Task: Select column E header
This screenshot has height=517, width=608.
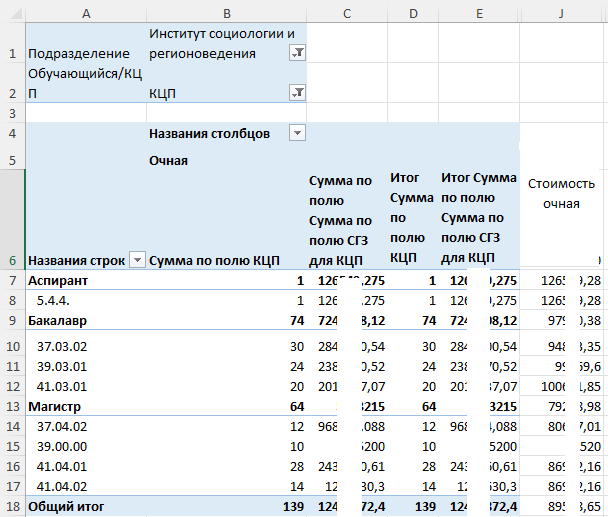Action: (479, 13)
